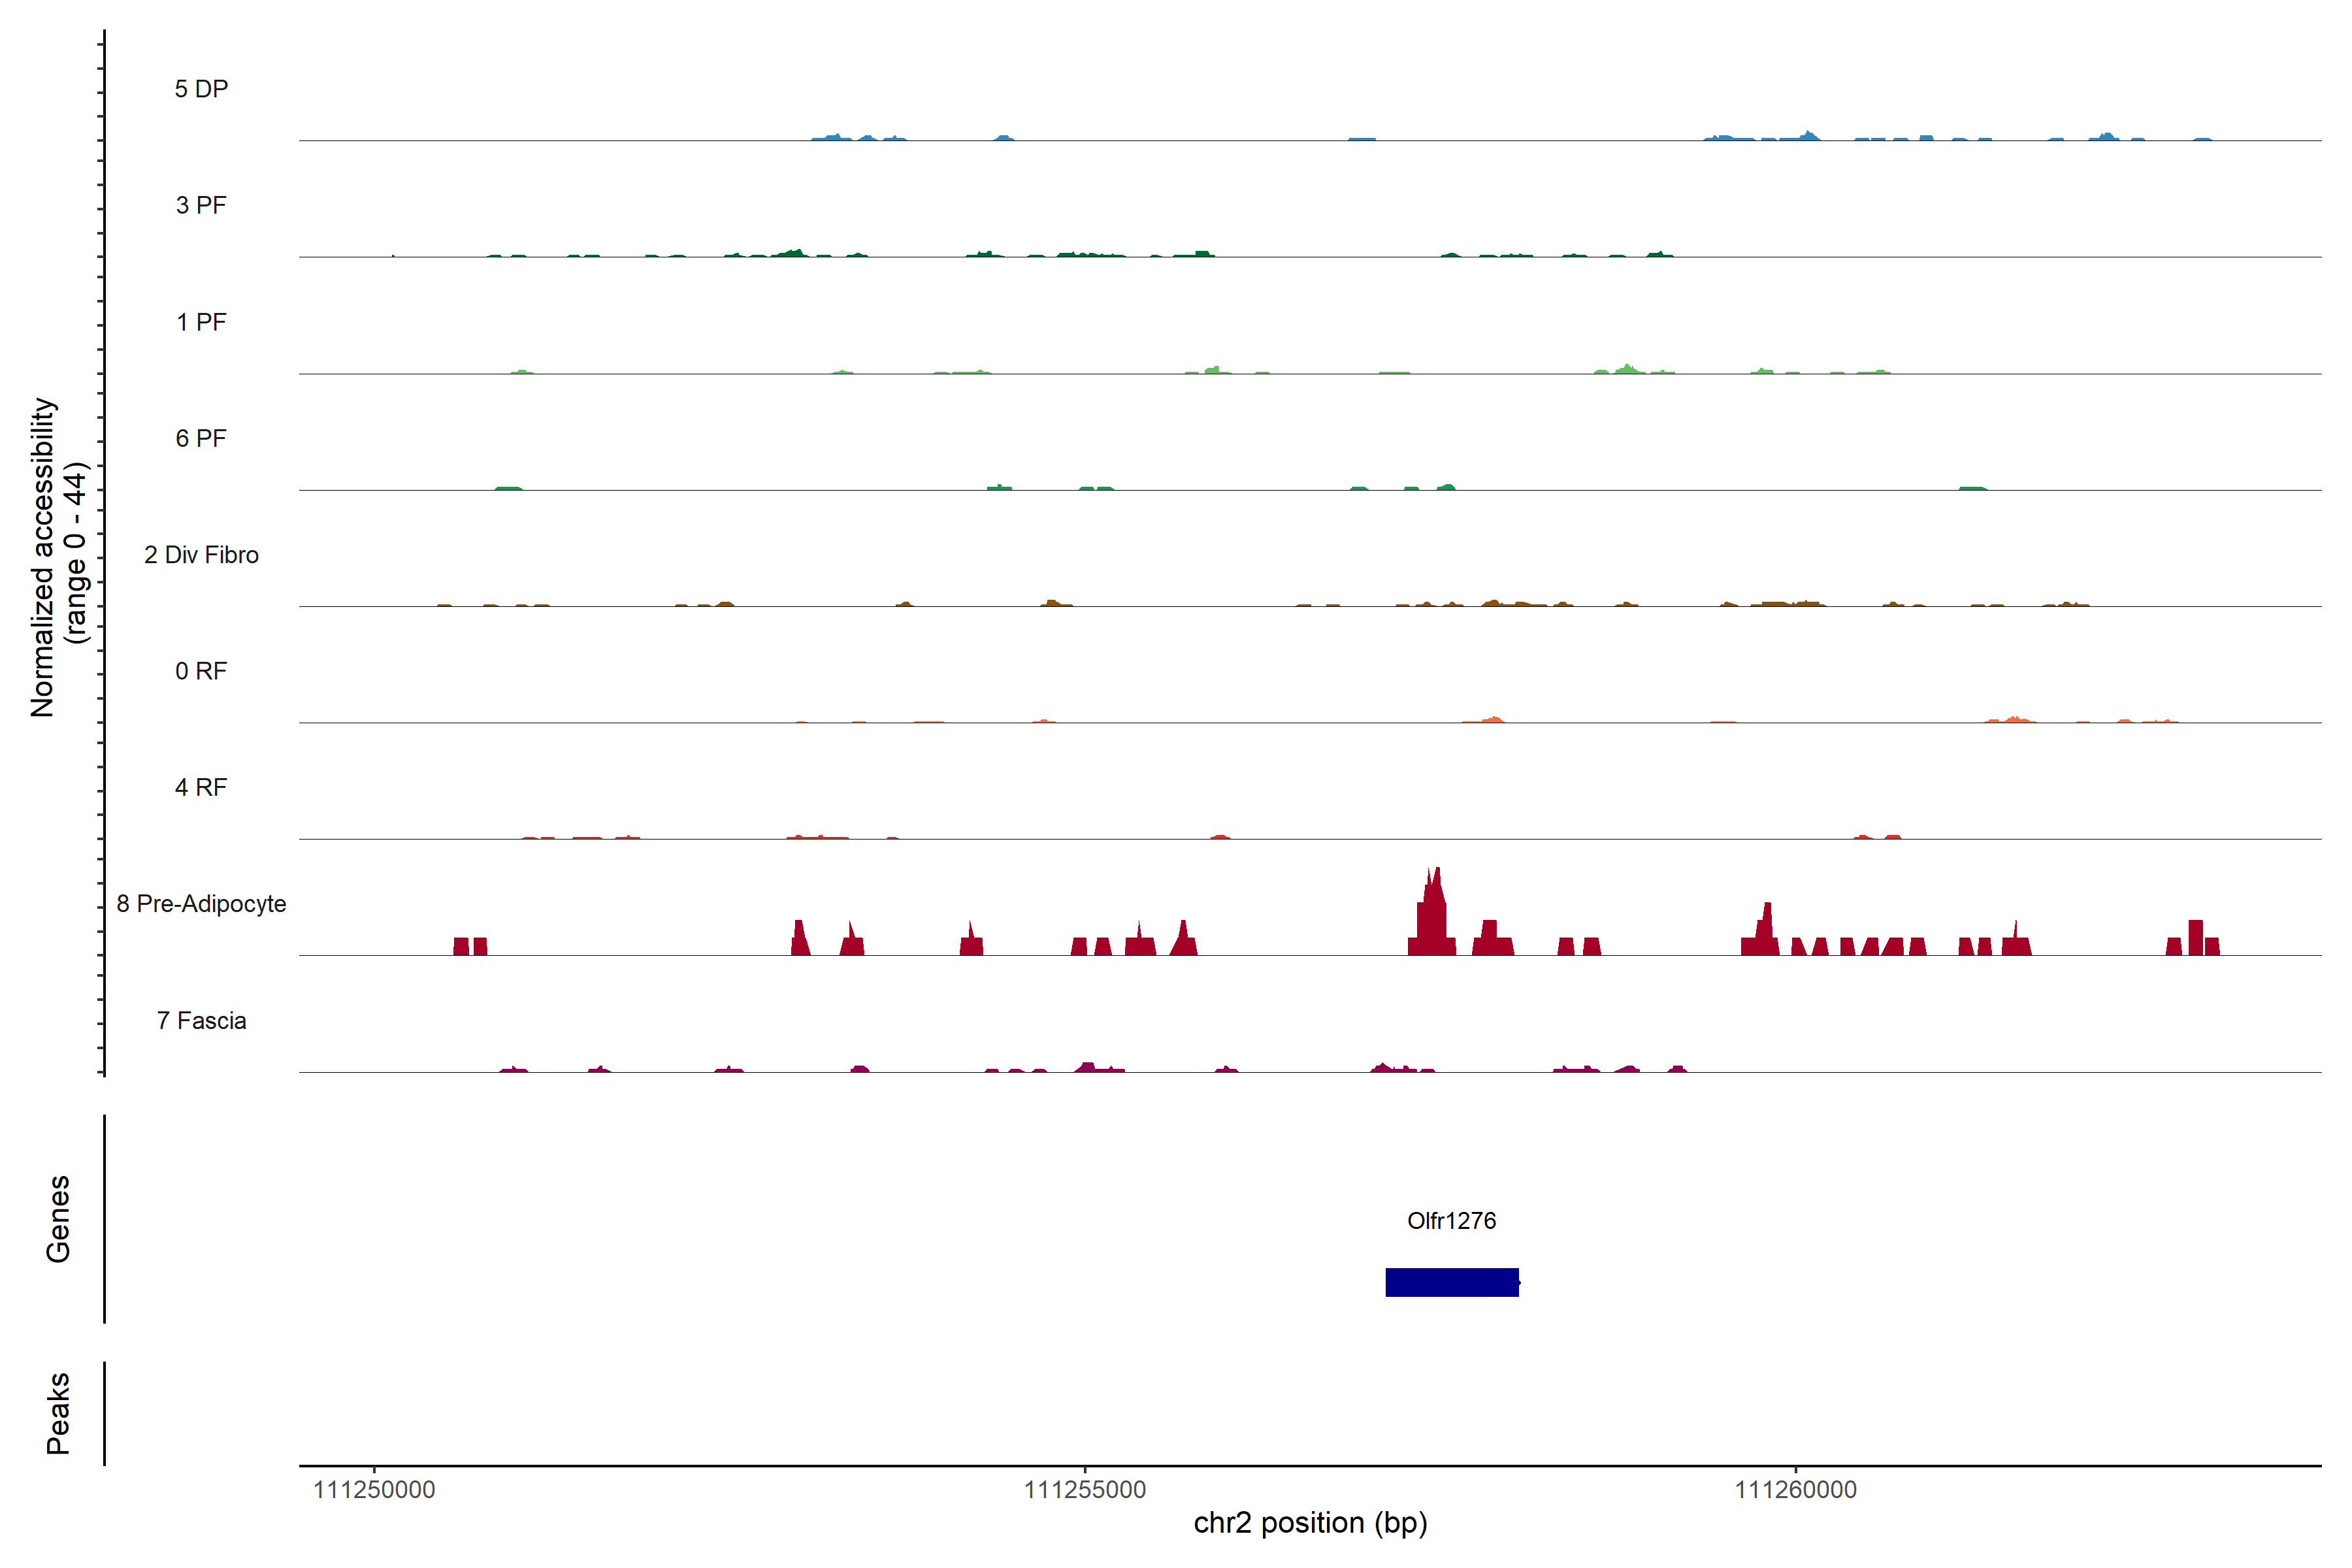Select the Genes panel label
Viewport: 2352px width, 1568px height.
pyautogui.click(x=58, y=1218)
